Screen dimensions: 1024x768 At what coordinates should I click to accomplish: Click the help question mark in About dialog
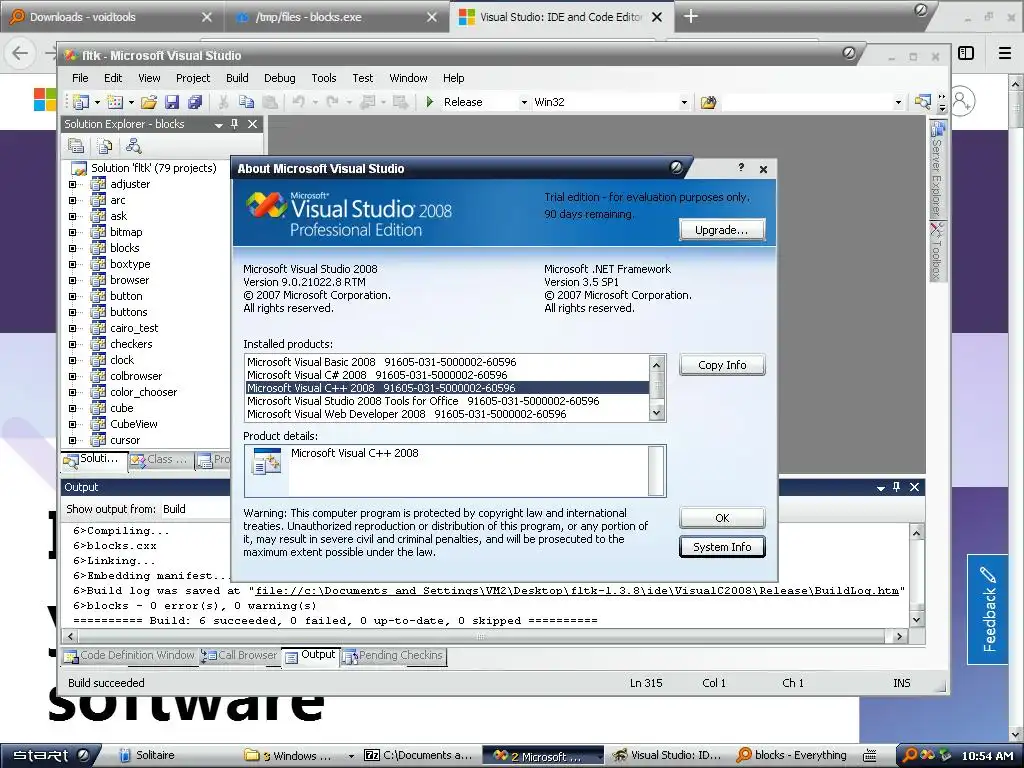(741, 168)
